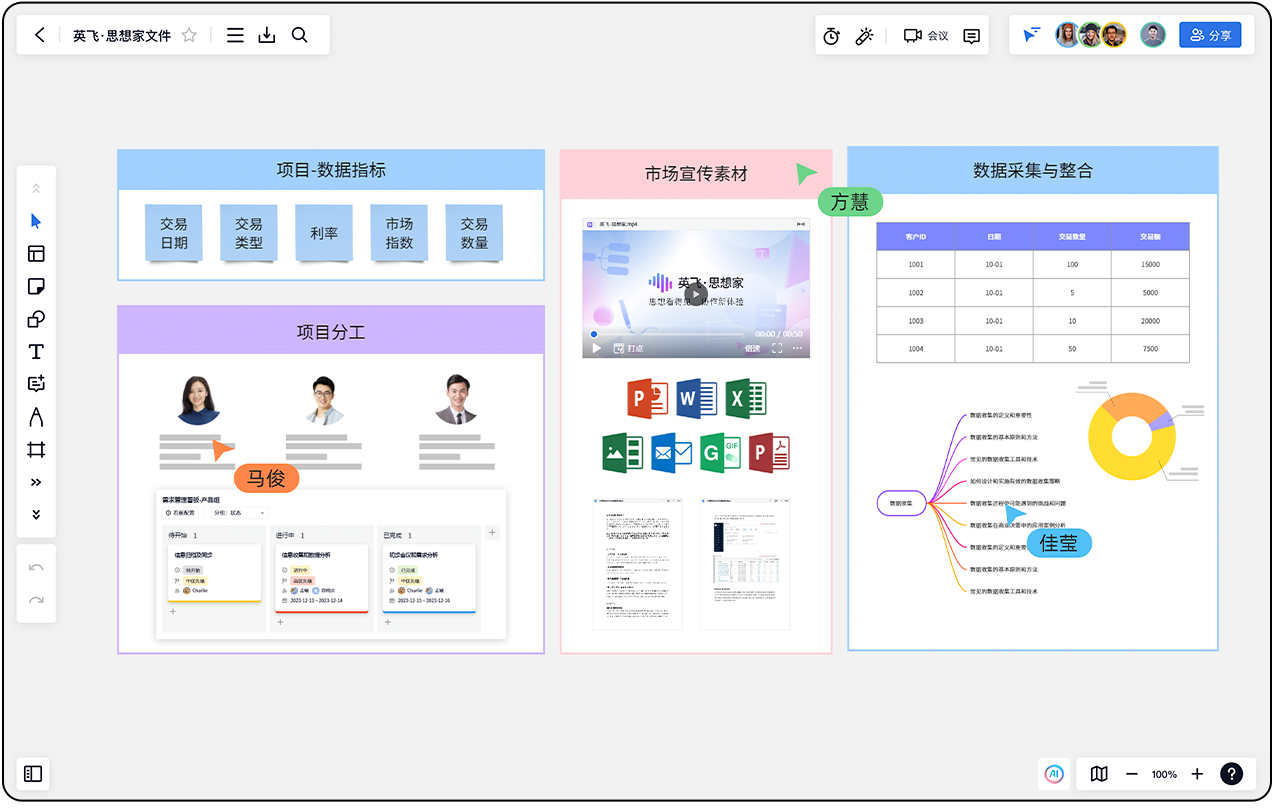Select the comment annotation tool
1274x808 pixels.
tap(37, 384)
